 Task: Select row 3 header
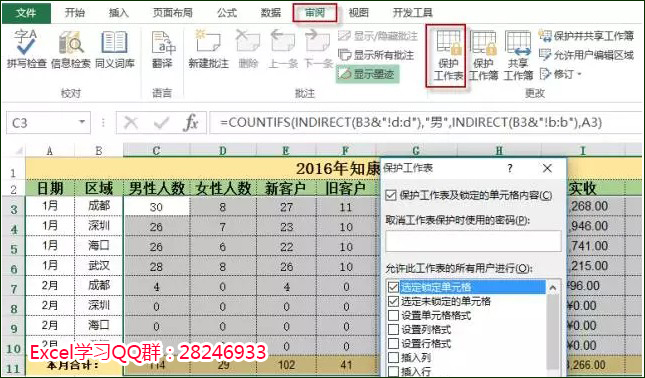[14, 208]
